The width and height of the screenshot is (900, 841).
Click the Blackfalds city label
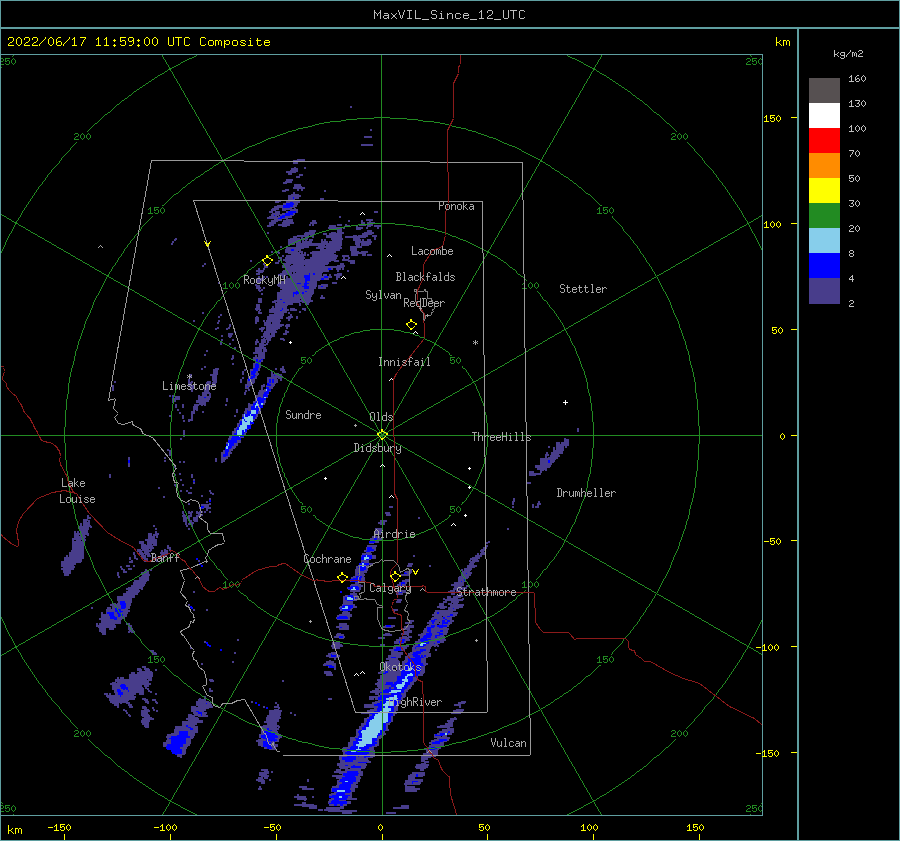[425, 277]
